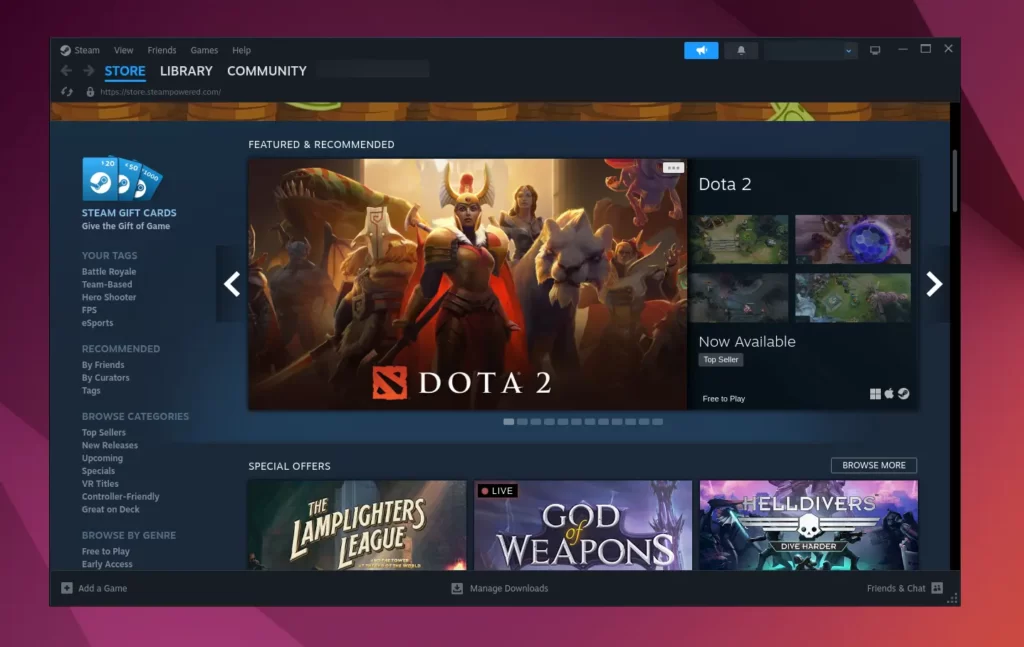The image size is (1024, 647).
Task: Open the Helldivers special offer thumbnail
Action: [x=808, y=525]
